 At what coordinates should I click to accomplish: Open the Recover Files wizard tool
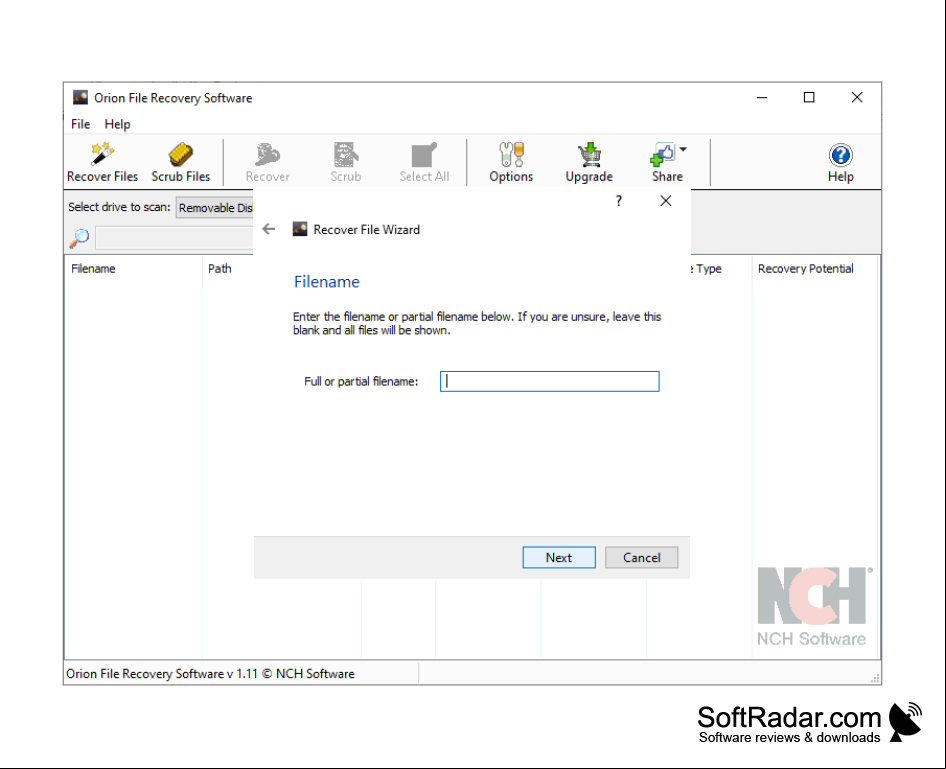pyautogui.click(x=103, y=162)
